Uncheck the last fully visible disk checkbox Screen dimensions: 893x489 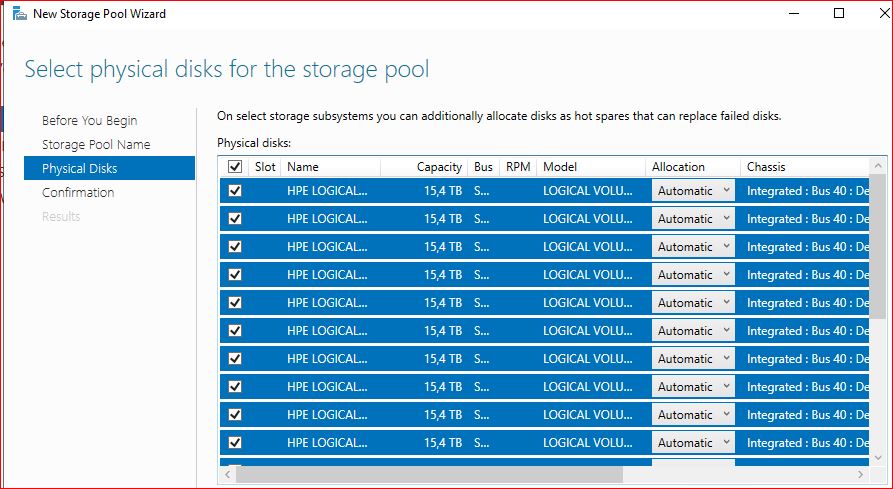[235, 443]
